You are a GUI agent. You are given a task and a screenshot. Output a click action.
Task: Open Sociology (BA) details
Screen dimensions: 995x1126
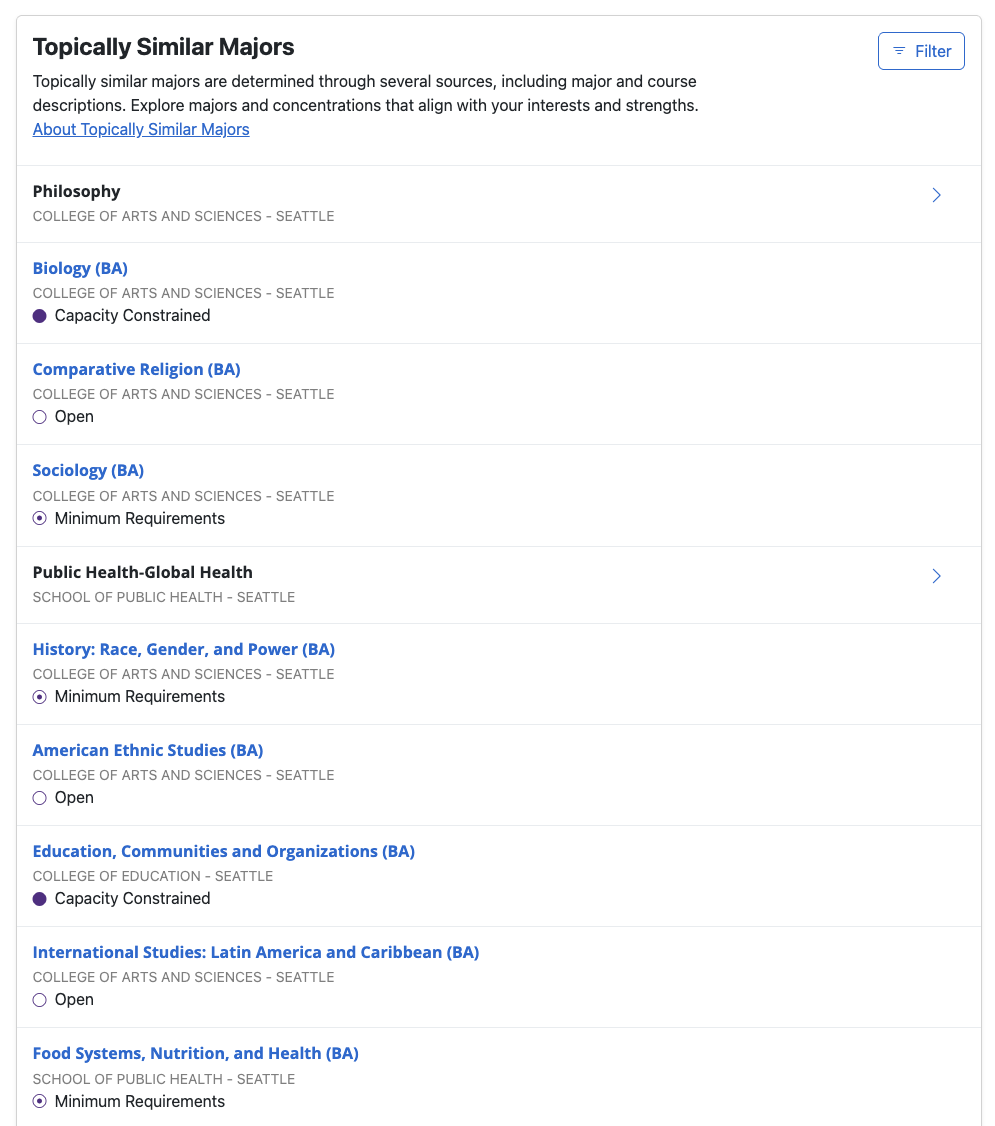click(x=88, y=470)
